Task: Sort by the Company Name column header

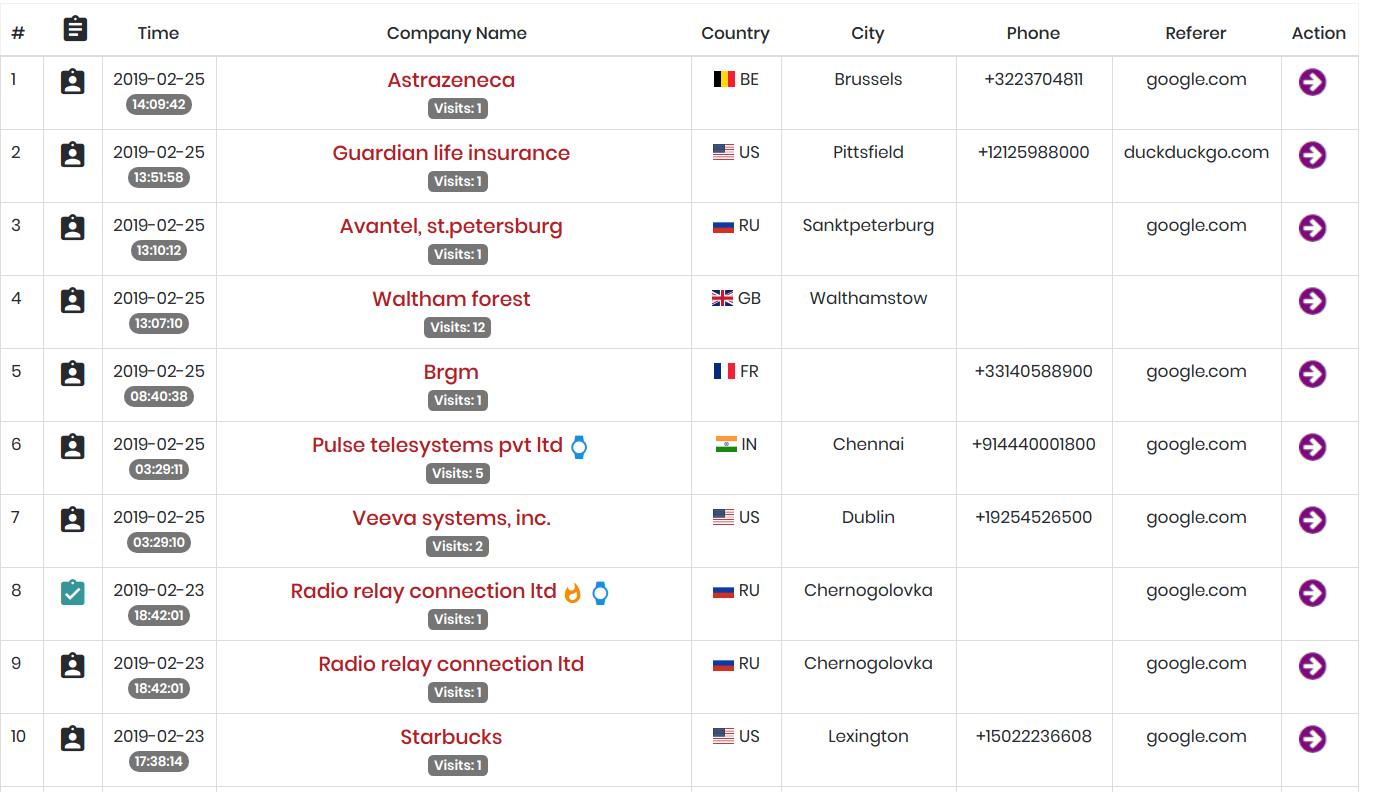Action: pyautogui.click(x=456, y=33)
